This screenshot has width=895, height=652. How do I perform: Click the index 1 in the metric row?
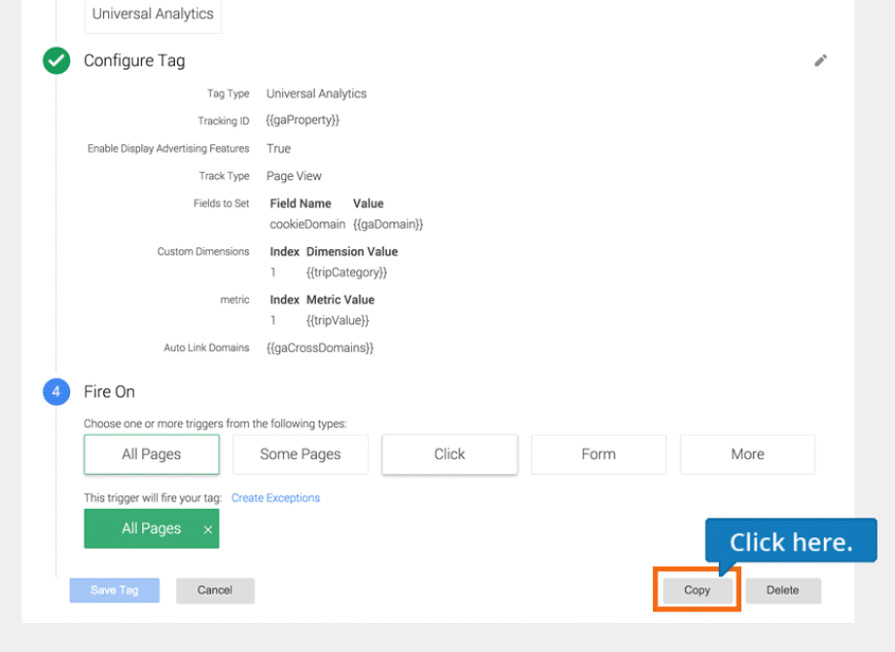pyautogui.click(x=273, y=320)
